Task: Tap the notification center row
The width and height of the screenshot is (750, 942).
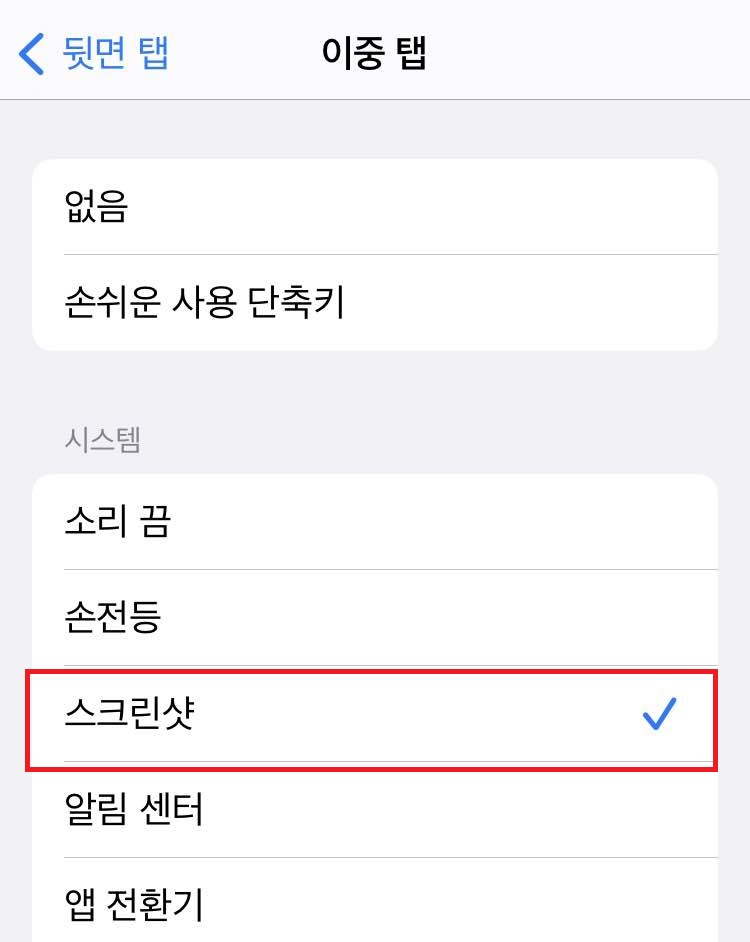Action: click(375, 812)
